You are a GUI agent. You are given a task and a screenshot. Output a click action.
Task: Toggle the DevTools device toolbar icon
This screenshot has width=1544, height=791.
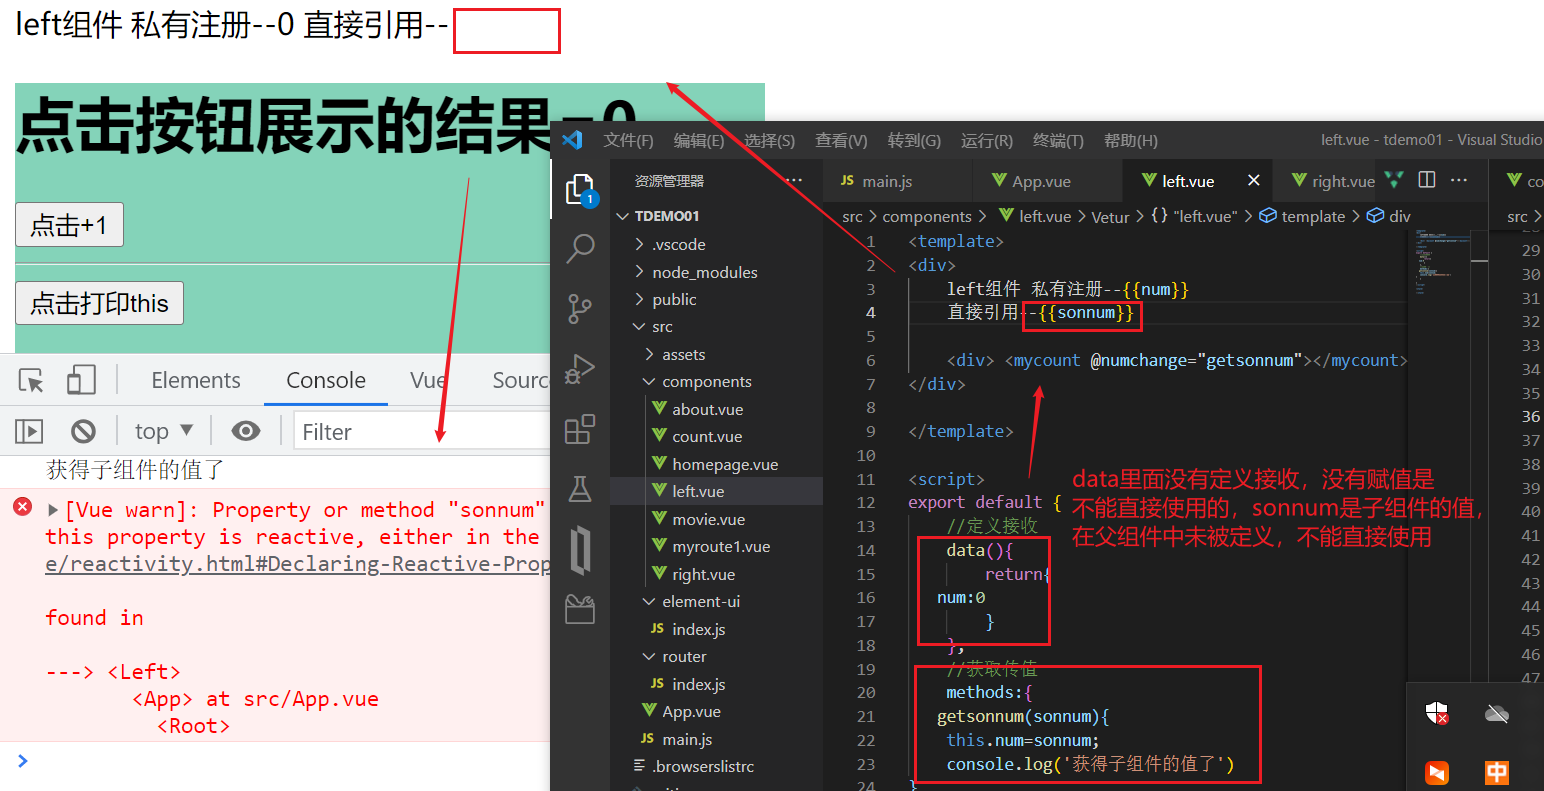(81, 380)
